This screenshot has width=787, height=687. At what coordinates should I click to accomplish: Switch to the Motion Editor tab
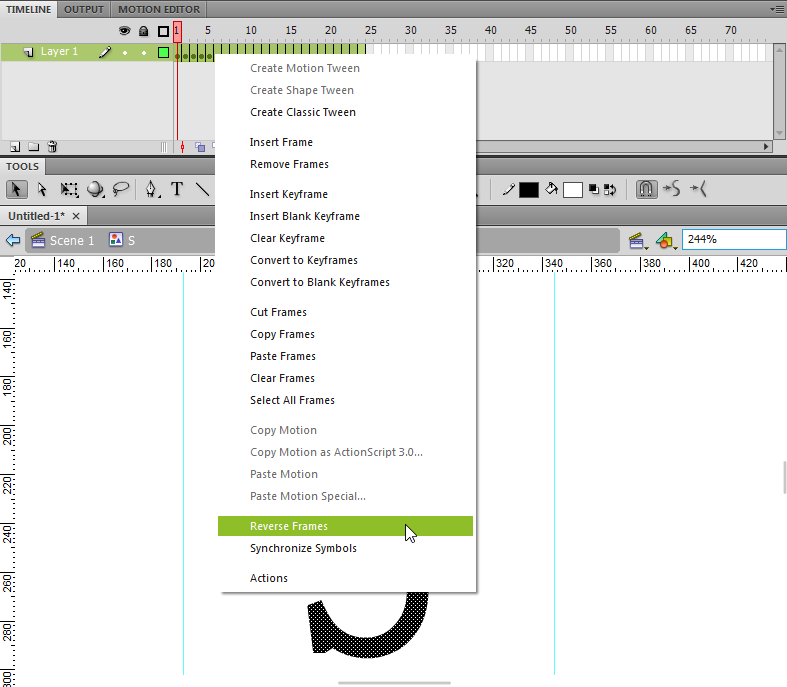click(159, 9)
